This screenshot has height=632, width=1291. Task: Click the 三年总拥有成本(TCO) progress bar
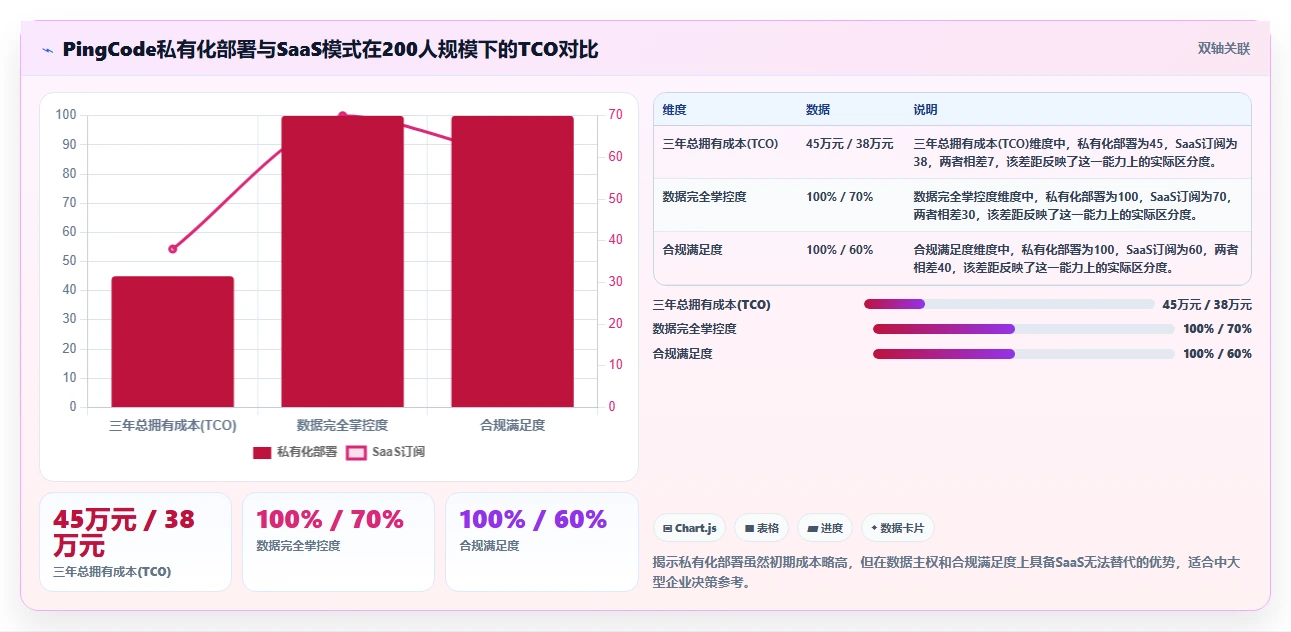1009,304
